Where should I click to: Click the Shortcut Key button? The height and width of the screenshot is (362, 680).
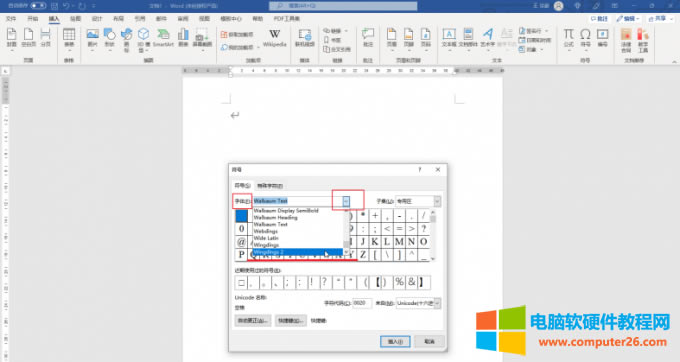pos(291,321)
